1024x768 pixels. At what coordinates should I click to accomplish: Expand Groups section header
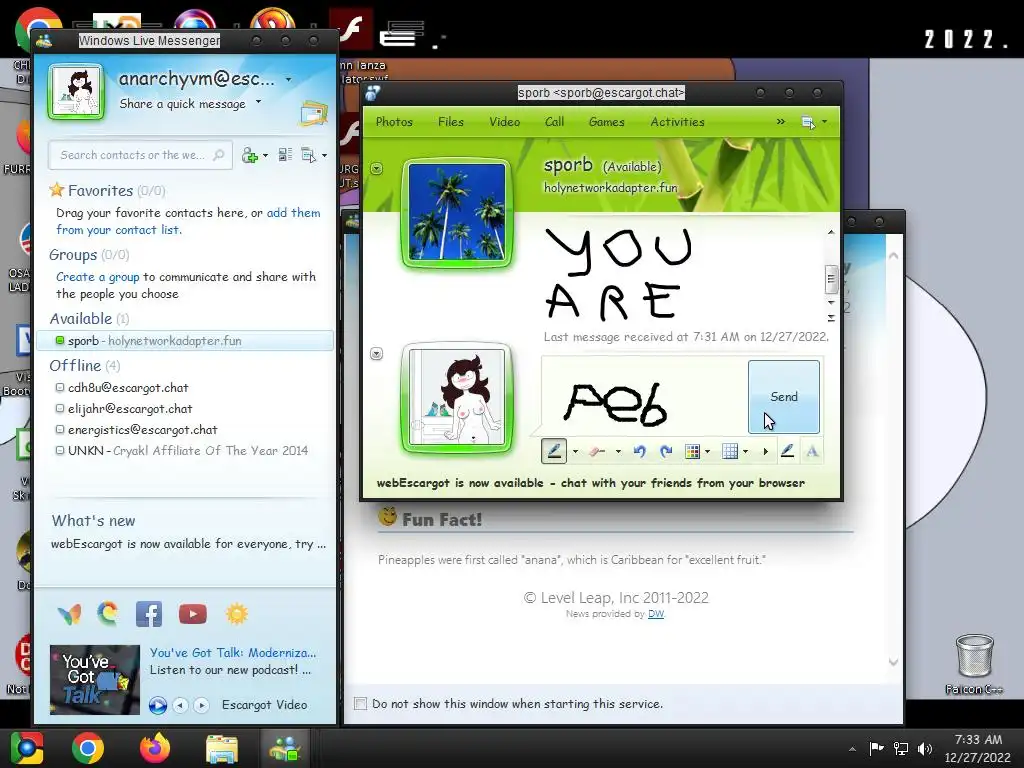click(x=89, y=255)
